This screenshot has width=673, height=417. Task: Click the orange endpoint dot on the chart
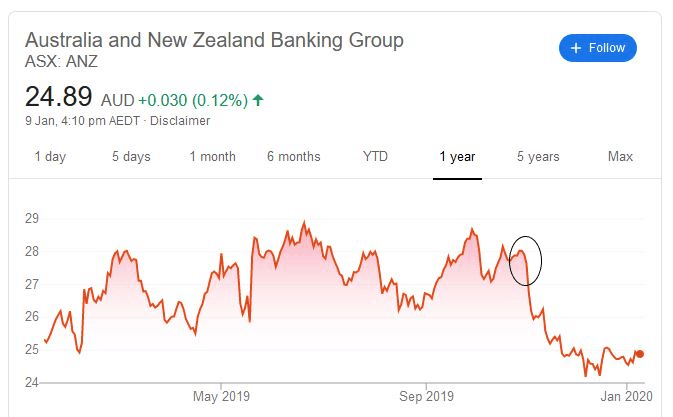(640, 353)
